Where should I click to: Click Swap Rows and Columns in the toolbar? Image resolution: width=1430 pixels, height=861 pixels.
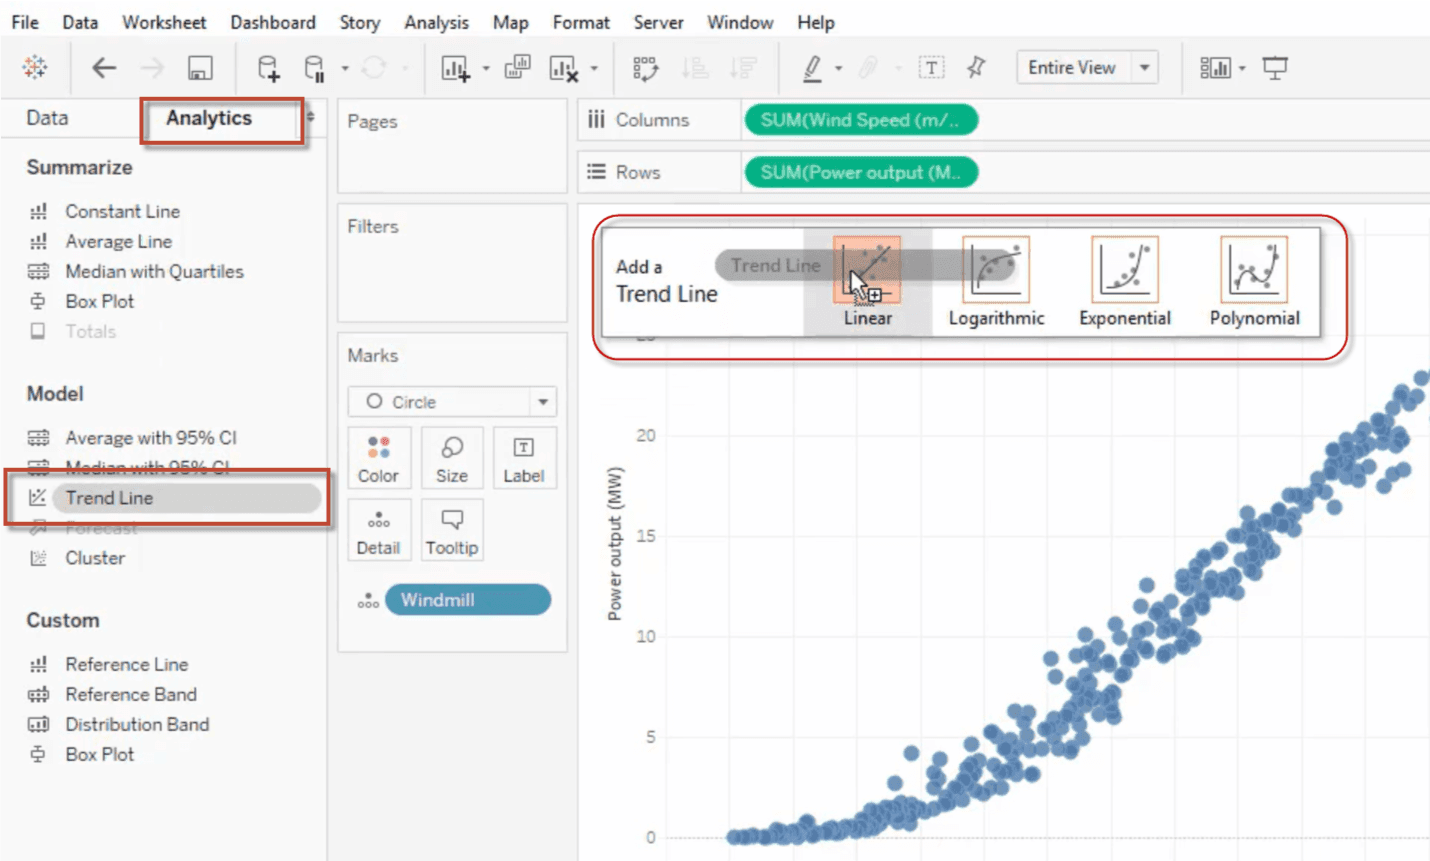click(643, 68)
